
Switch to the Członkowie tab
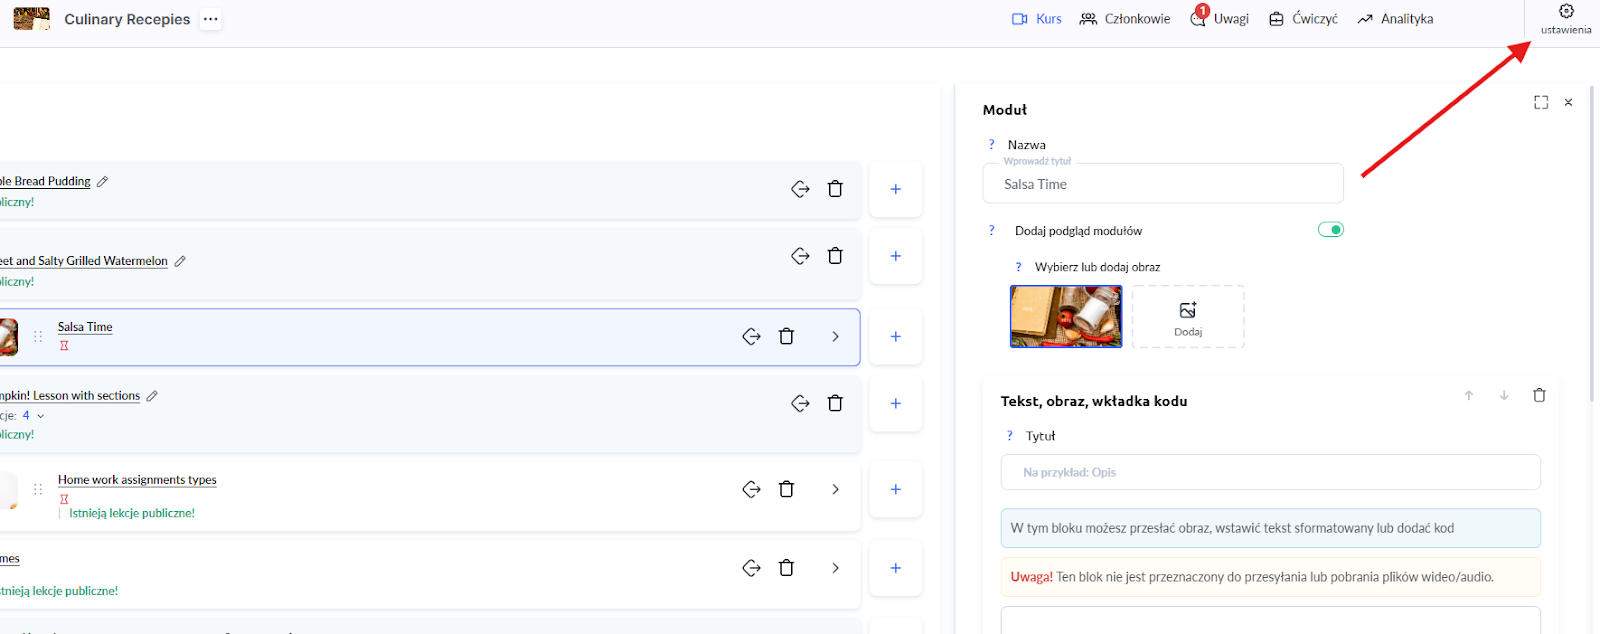pos(1125,19)
